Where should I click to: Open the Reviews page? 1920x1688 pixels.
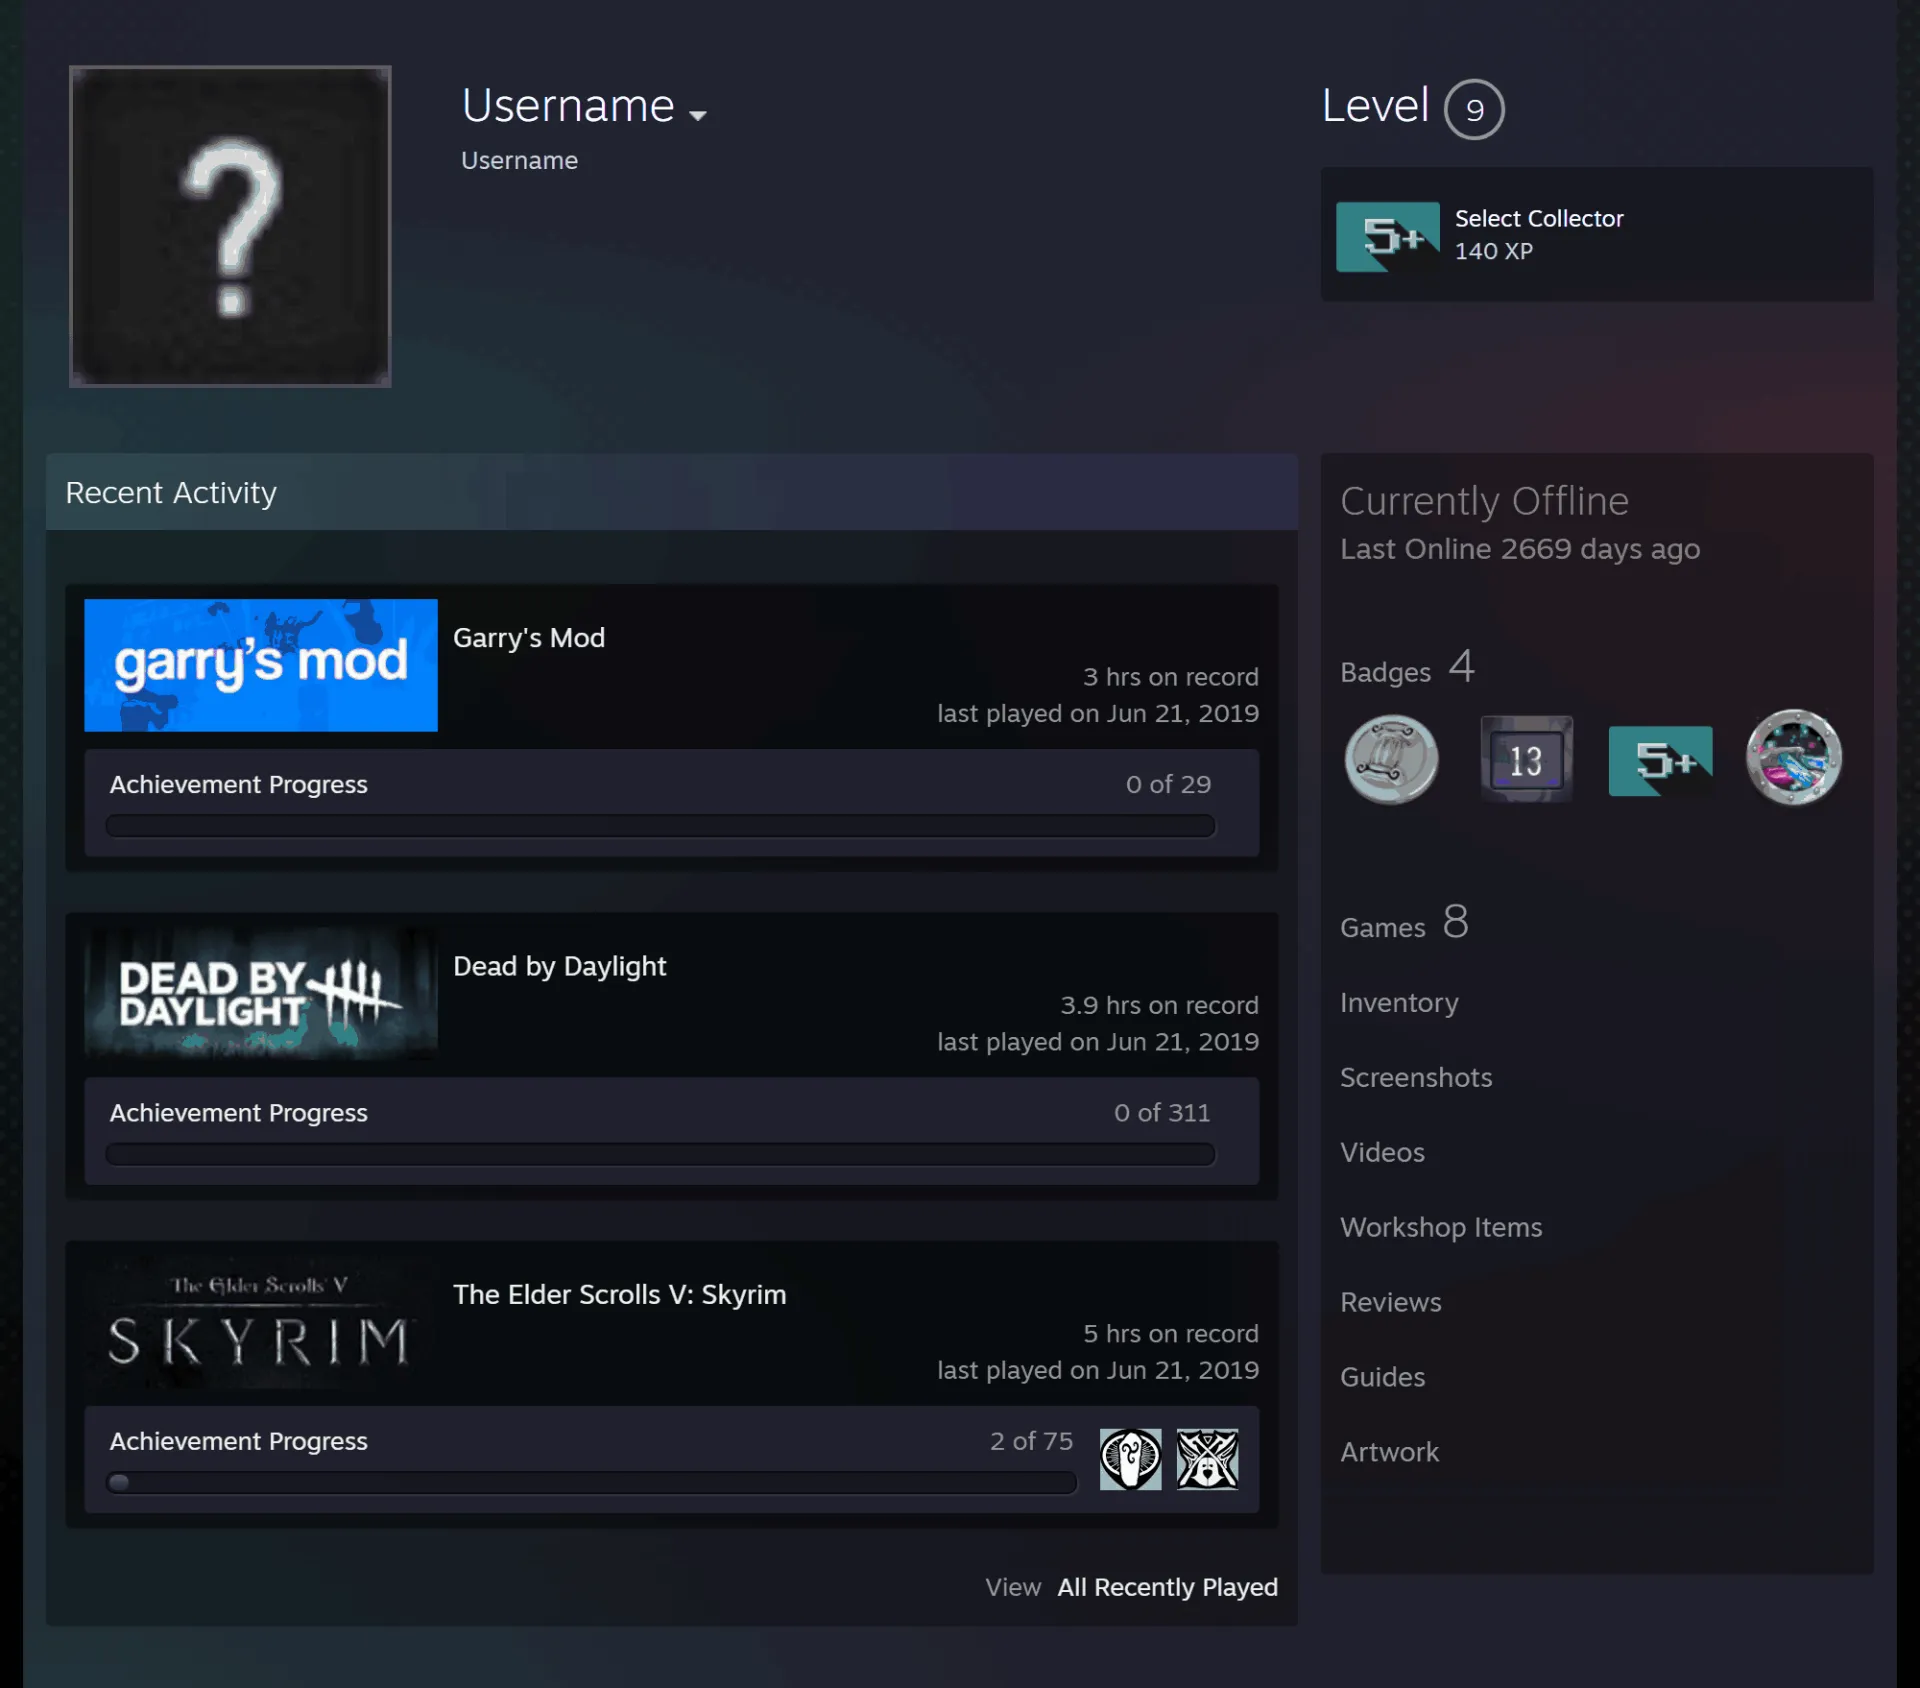(1391, 1302)
